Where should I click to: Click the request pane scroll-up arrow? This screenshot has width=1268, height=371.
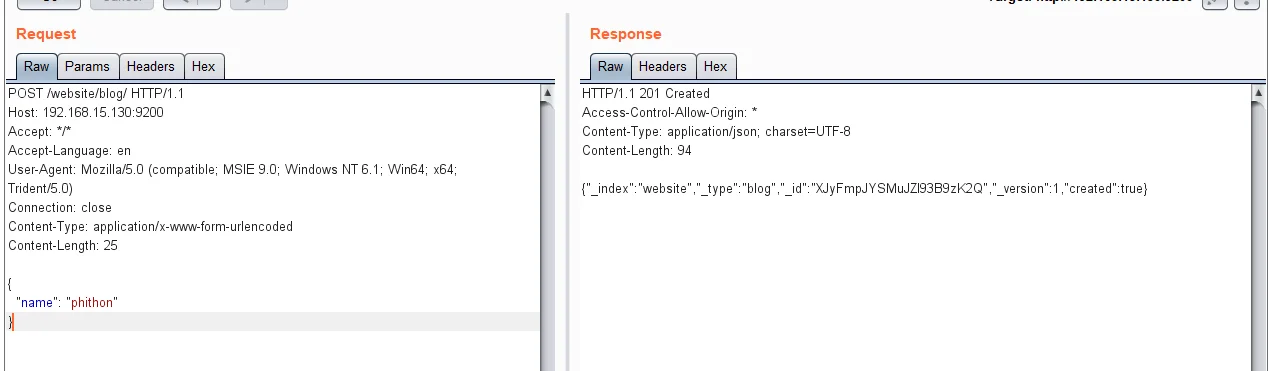[x=547, y=92]
